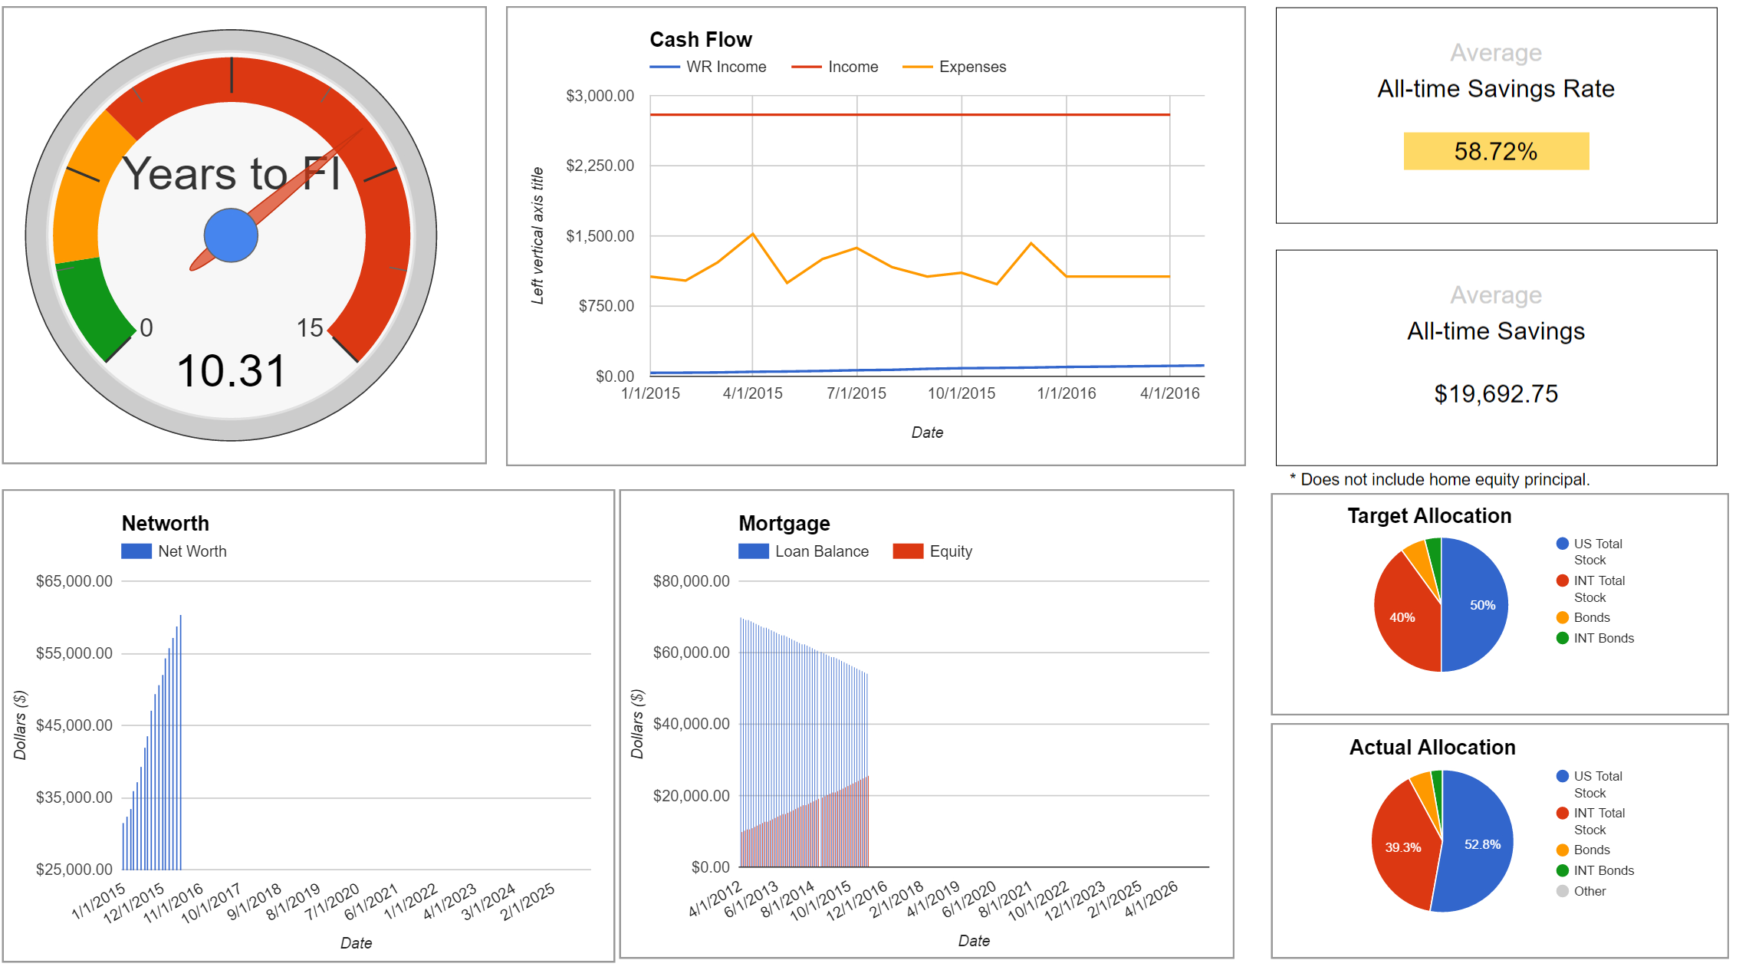Expand the Mortgage chart settings
The image size is (1739, 970).
point(1216,505)
